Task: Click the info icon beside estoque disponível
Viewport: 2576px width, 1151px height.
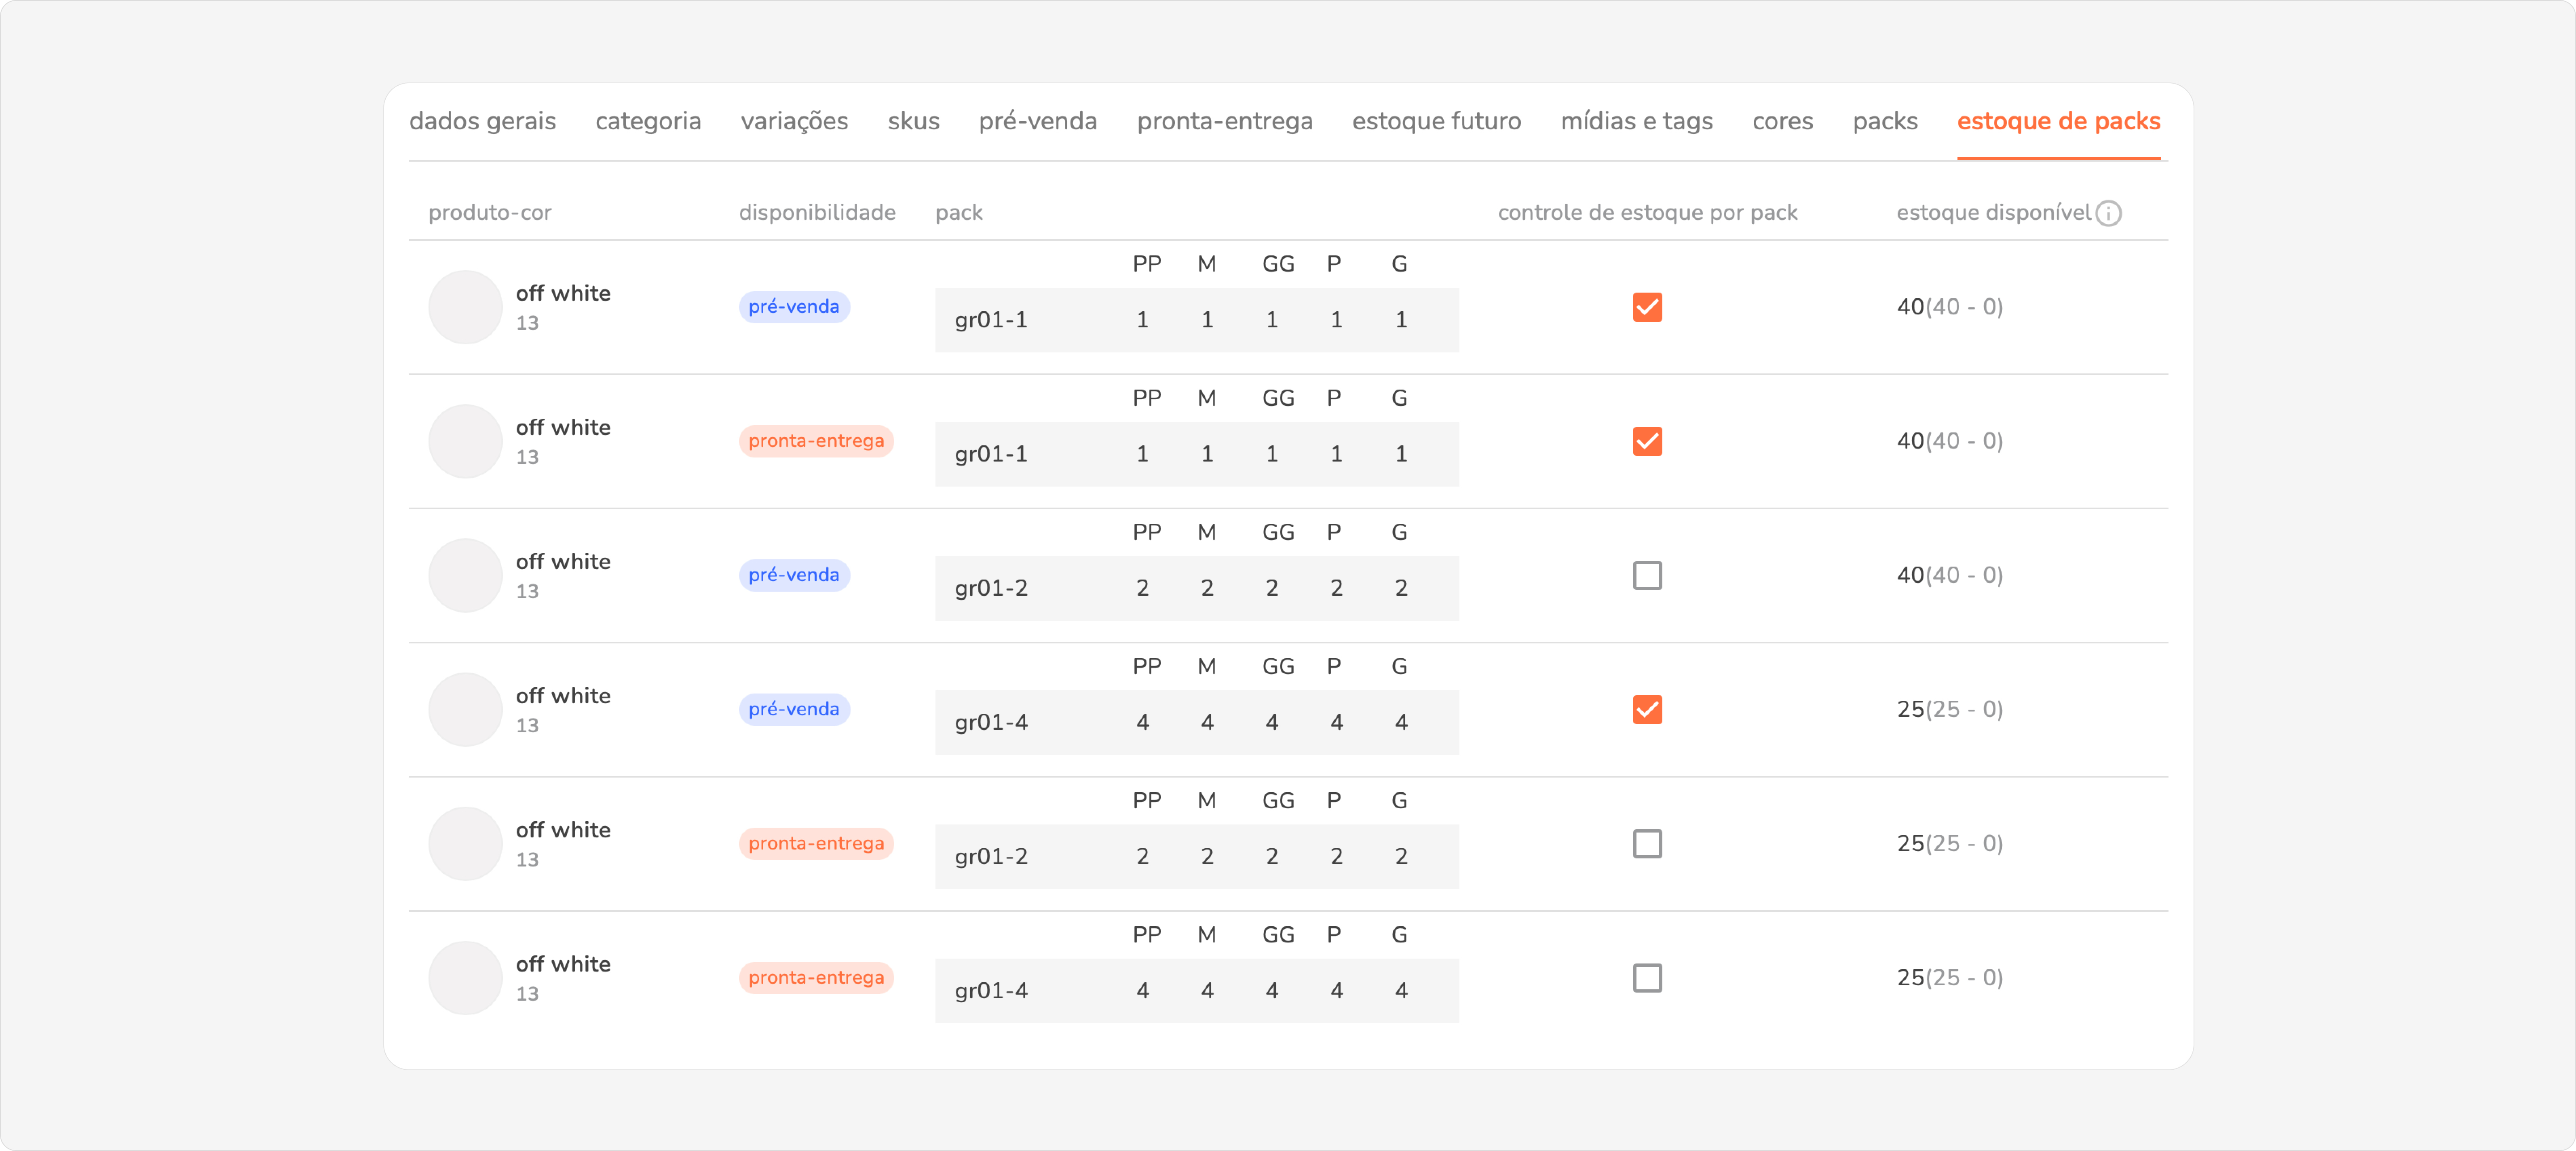Action: point(2108,213)
